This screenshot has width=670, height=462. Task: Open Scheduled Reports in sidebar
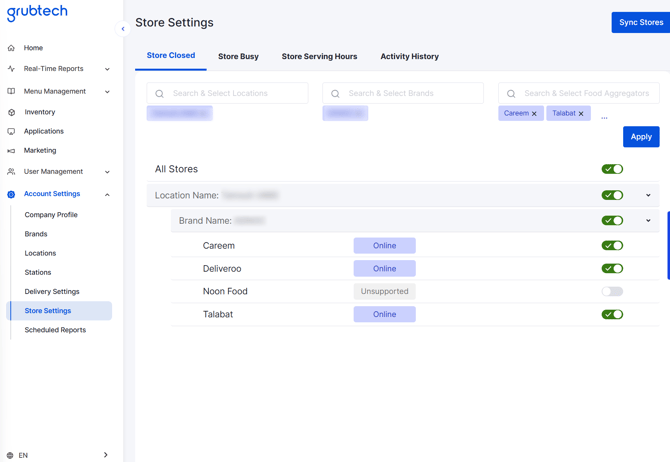click(55, 330)
